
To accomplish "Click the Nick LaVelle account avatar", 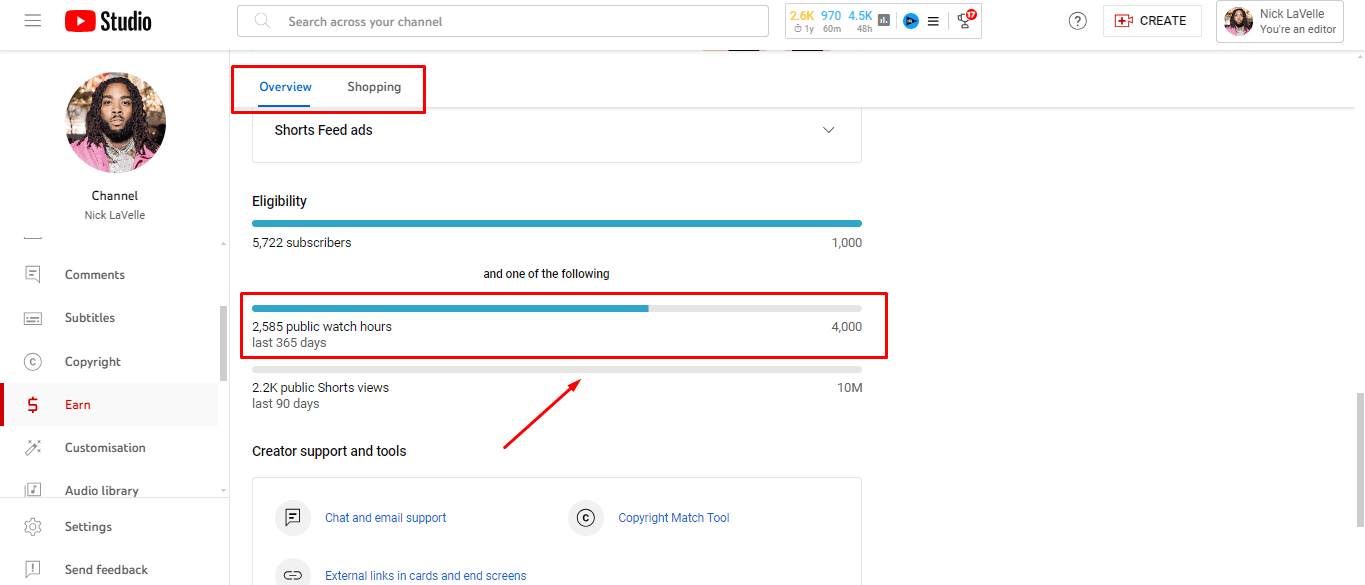I will 1238,21.
